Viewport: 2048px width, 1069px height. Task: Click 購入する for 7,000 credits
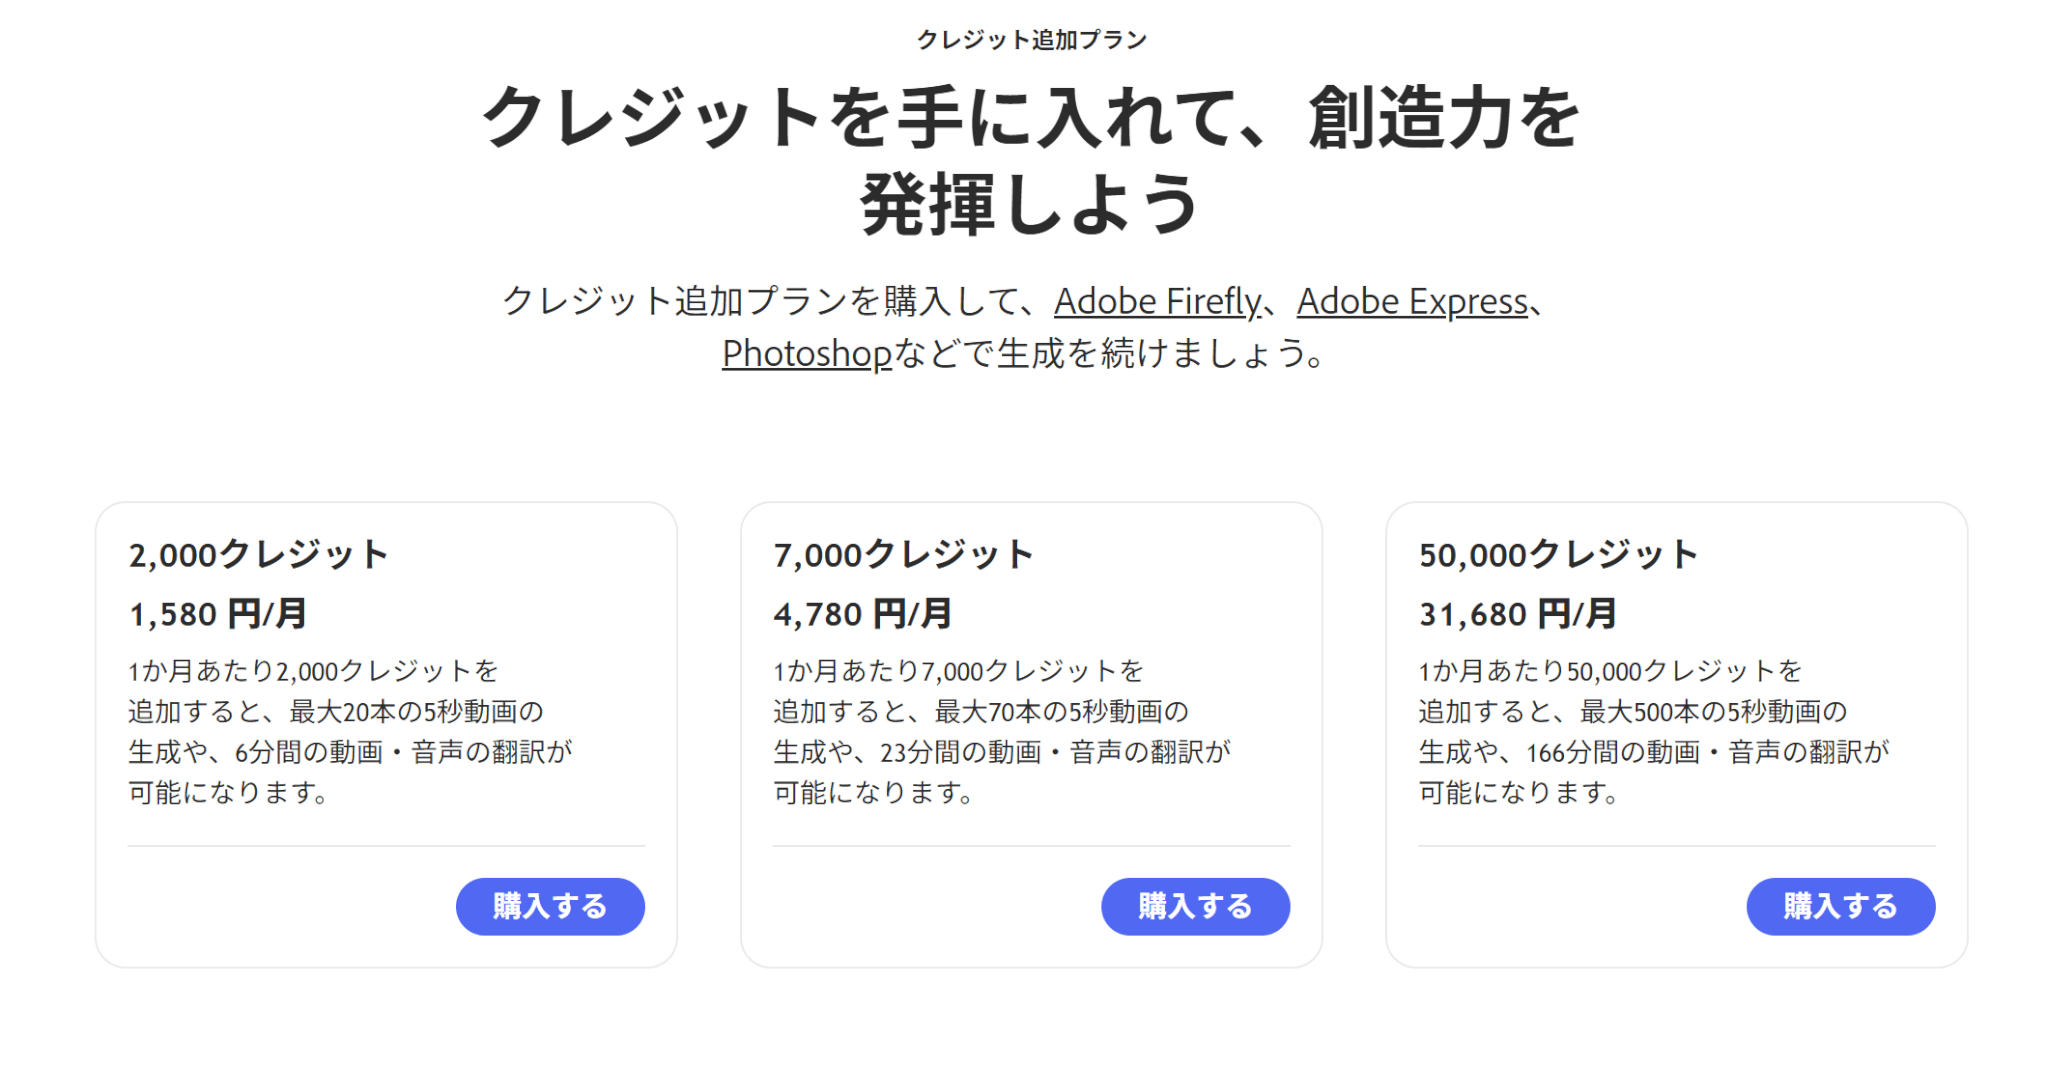pyautogui.click(x=1195, y=906)
